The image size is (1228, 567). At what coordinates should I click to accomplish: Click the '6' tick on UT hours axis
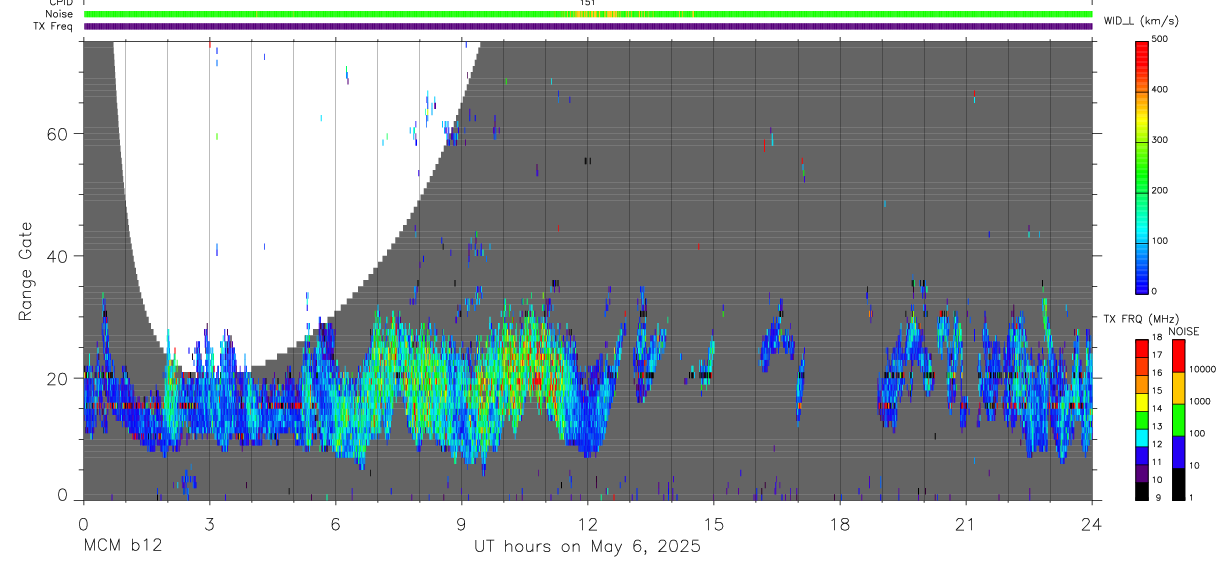click(x=335, y=523)
